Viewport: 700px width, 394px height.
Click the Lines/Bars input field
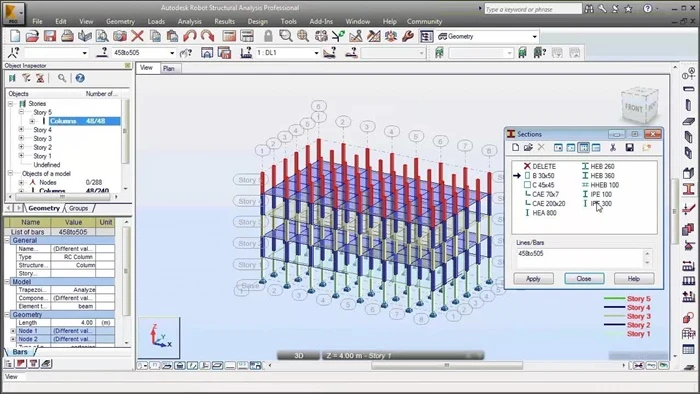[x=580, y=258]
